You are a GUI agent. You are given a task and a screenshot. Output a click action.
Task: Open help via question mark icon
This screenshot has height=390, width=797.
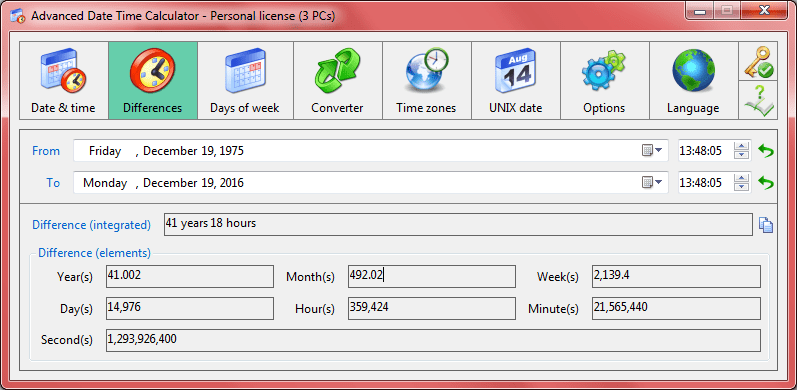pos(758,100)
